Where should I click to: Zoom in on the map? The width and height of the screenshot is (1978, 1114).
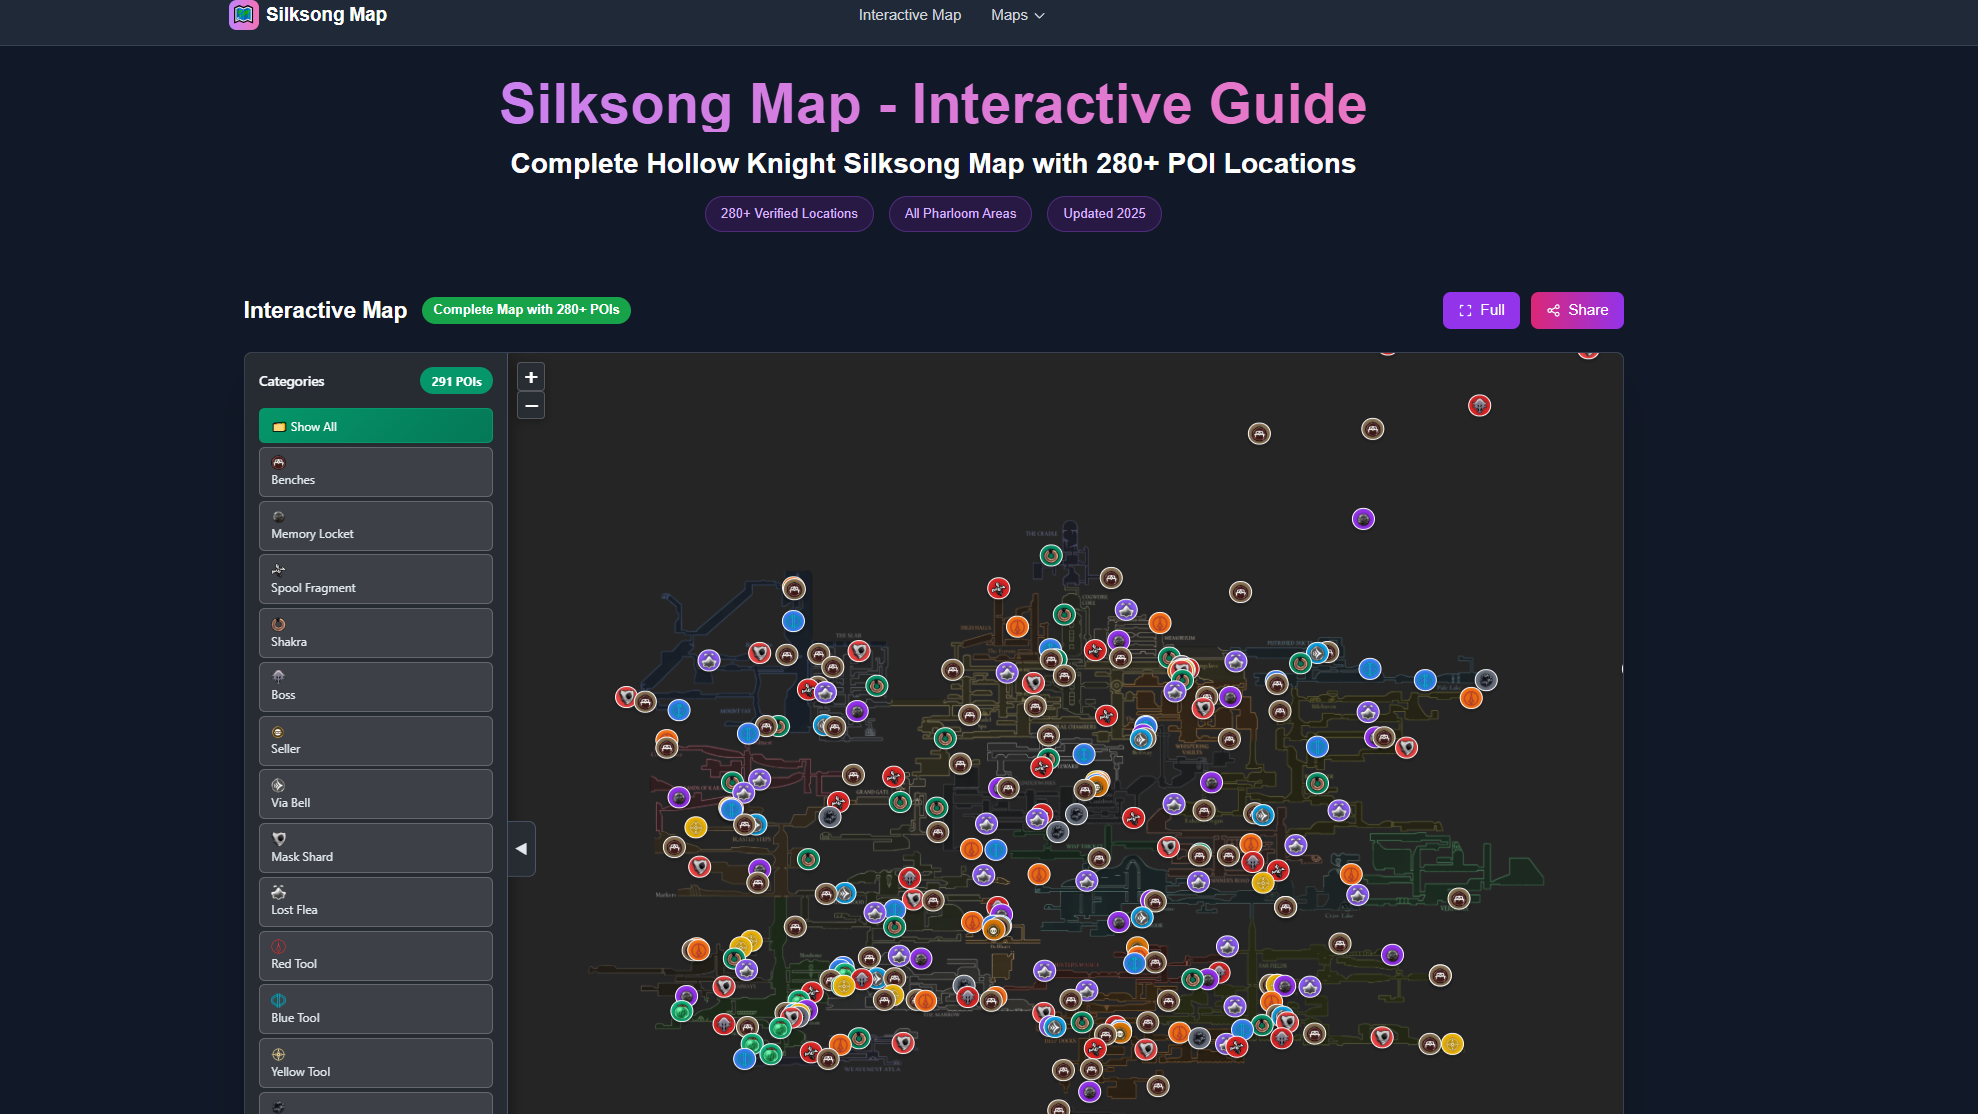coord(531,377)
